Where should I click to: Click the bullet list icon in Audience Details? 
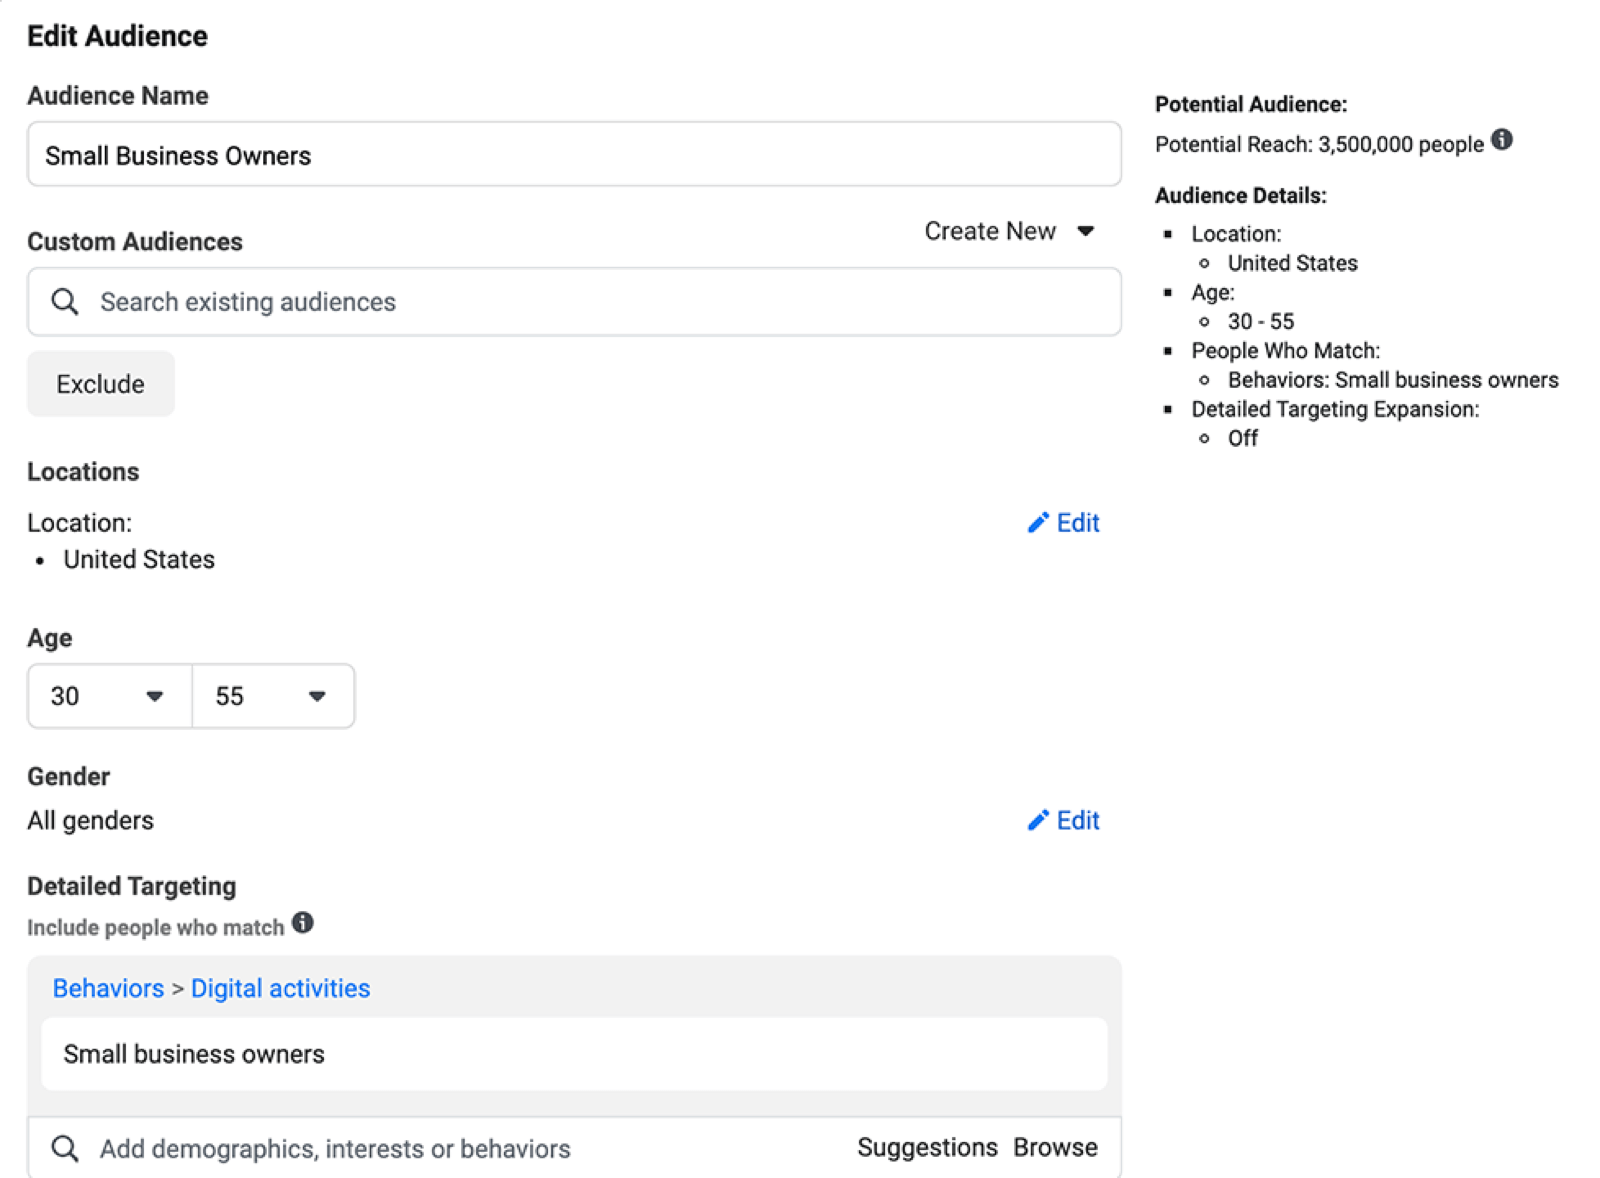pyautogui.click(x=1170, y=234)
